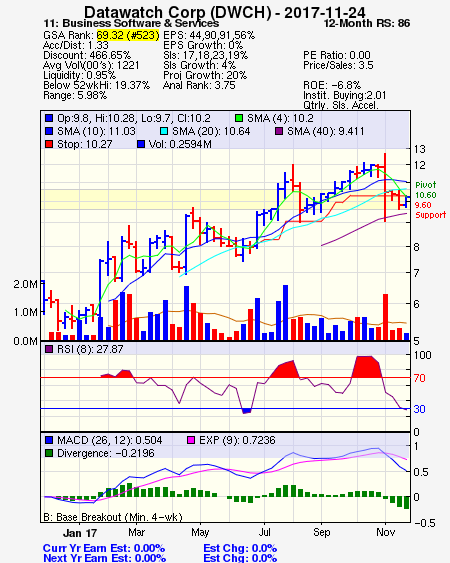Click the red 9.60 Support label
The image size is (450, 563).
pyautogui.click(x=430, y=210)
